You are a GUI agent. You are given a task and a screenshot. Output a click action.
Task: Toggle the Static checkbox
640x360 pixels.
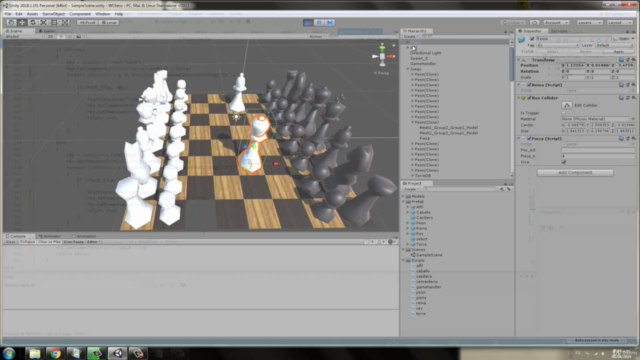[x=616, y=39]
